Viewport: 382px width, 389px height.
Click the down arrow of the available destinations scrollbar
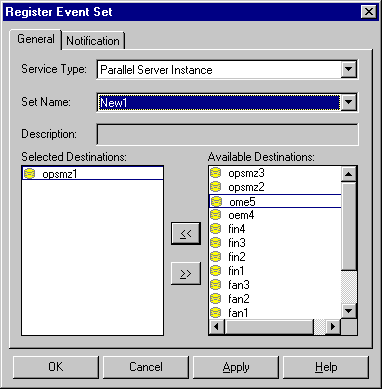point(349,311)
